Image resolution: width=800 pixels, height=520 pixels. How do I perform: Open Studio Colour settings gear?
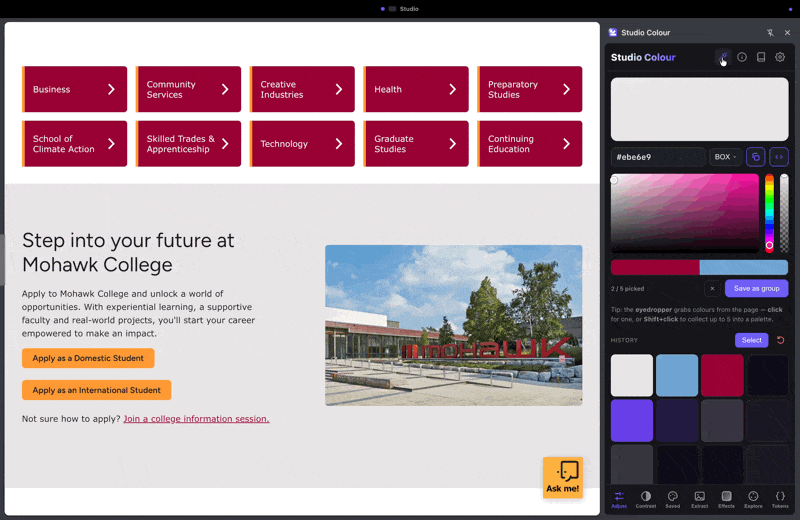click(780, 57)
